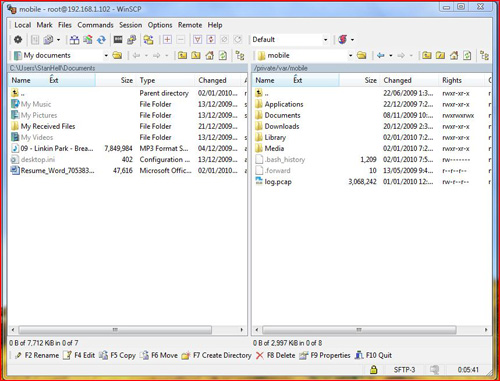Expand the mobile remote directory dropdown

tap(350, 55)
